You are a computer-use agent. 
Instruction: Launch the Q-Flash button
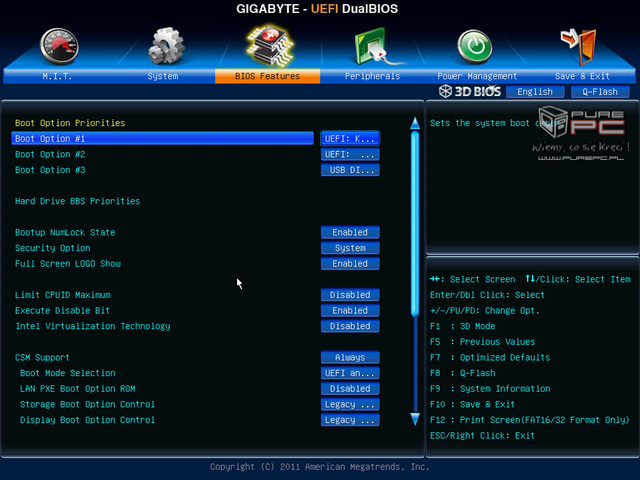[600, 92]
